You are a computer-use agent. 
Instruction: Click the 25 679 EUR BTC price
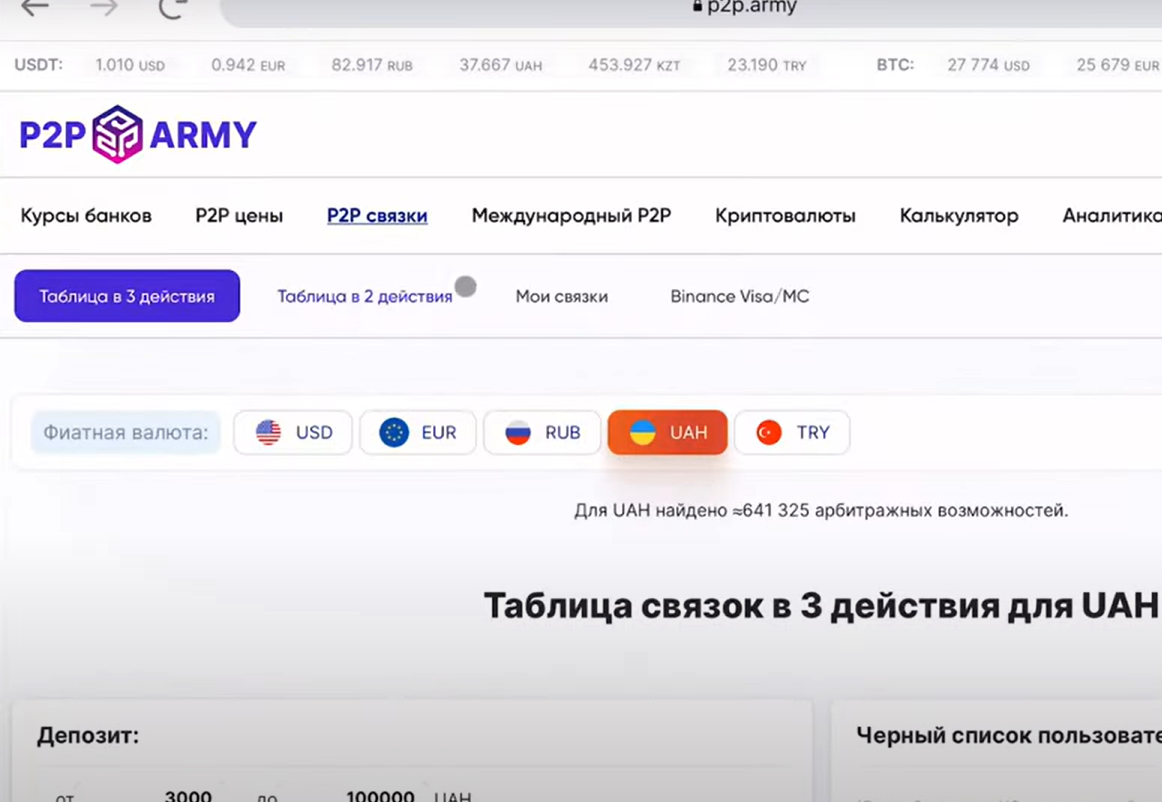[x=1118, y=65]
